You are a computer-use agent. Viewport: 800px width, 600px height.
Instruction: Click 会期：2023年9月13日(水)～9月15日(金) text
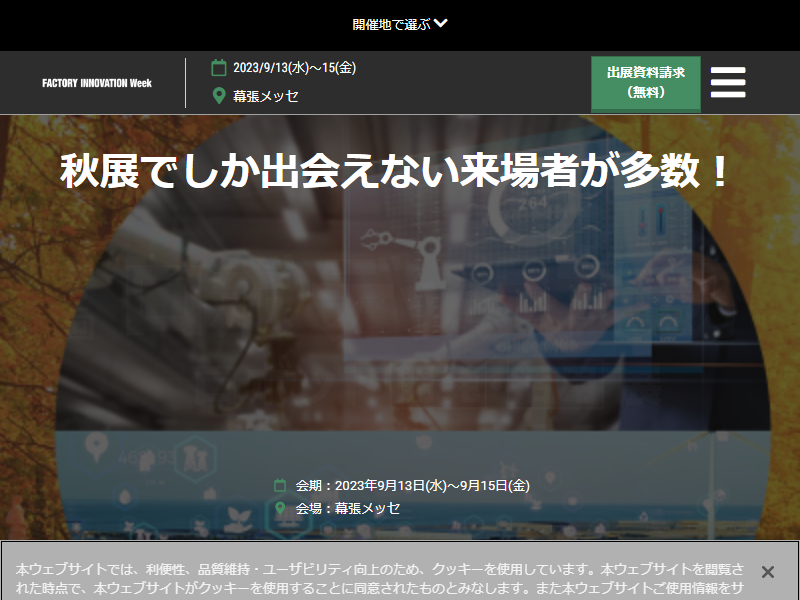(413, 485)
